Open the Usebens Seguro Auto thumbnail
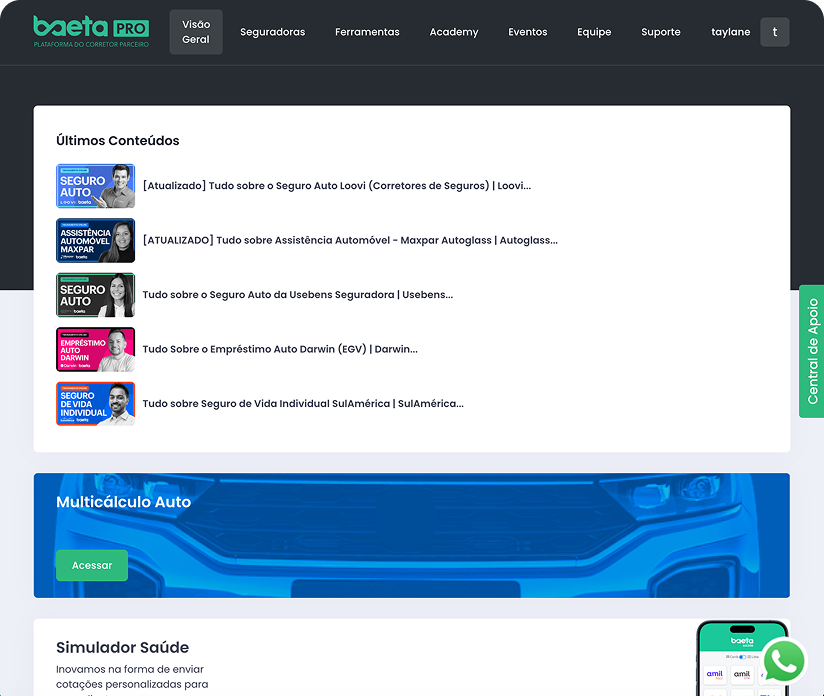This screenshot has width=824, height=696. click(96, 295)
